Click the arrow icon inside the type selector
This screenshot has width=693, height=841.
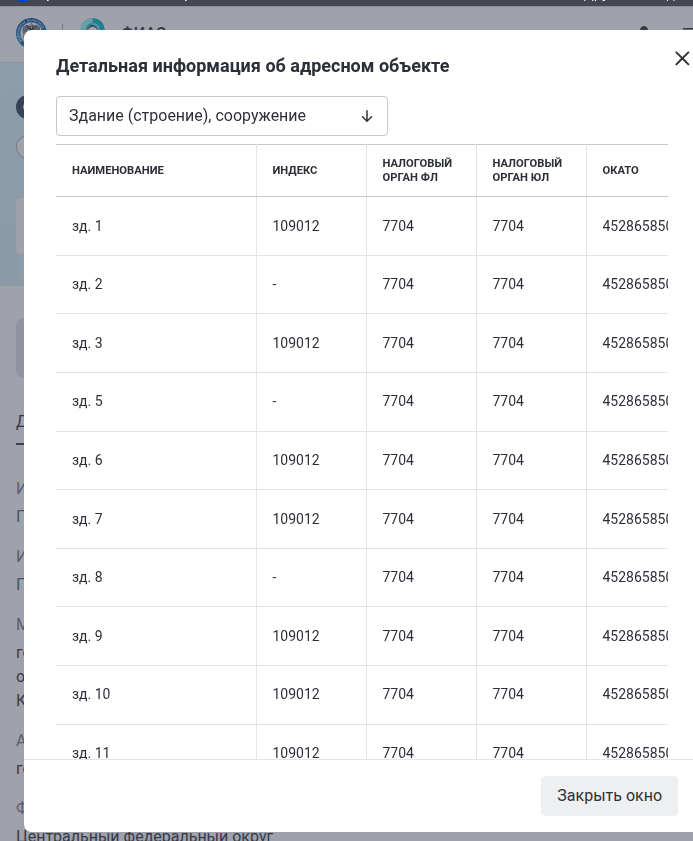pos(366,116)
